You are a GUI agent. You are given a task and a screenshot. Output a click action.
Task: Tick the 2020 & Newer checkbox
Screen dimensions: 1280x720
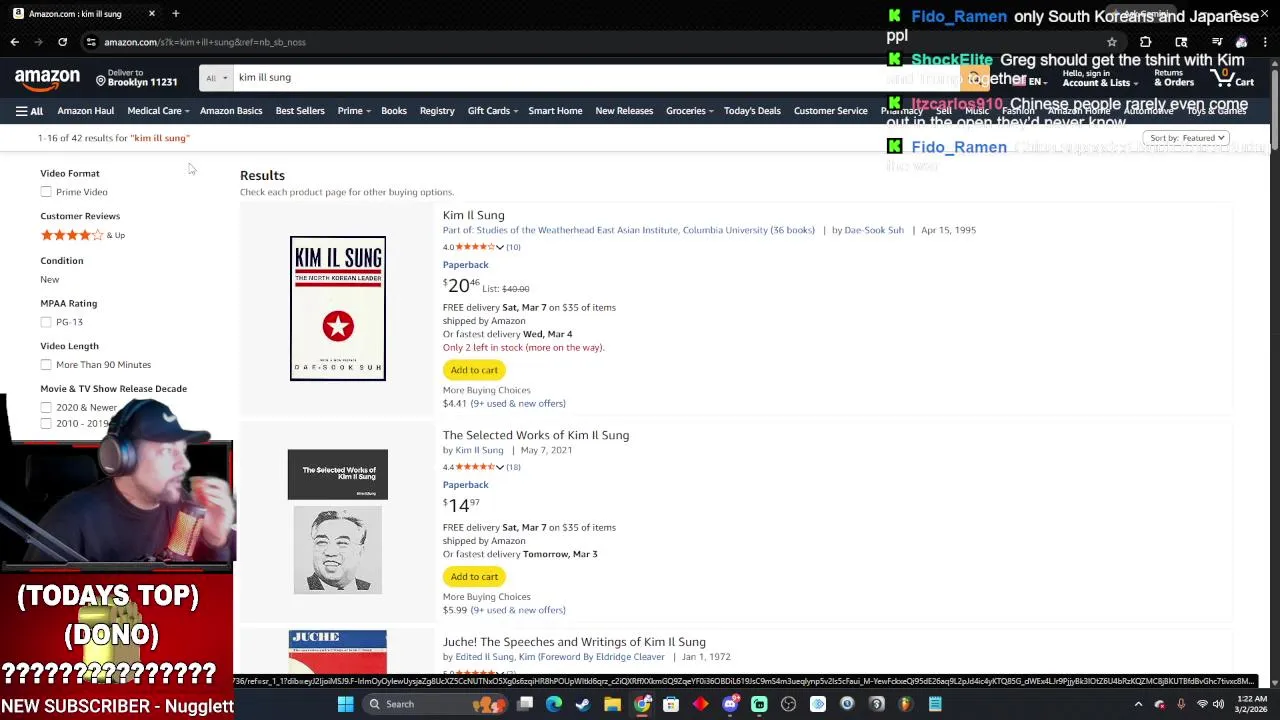pyautogui.click(x=46, y=407)
